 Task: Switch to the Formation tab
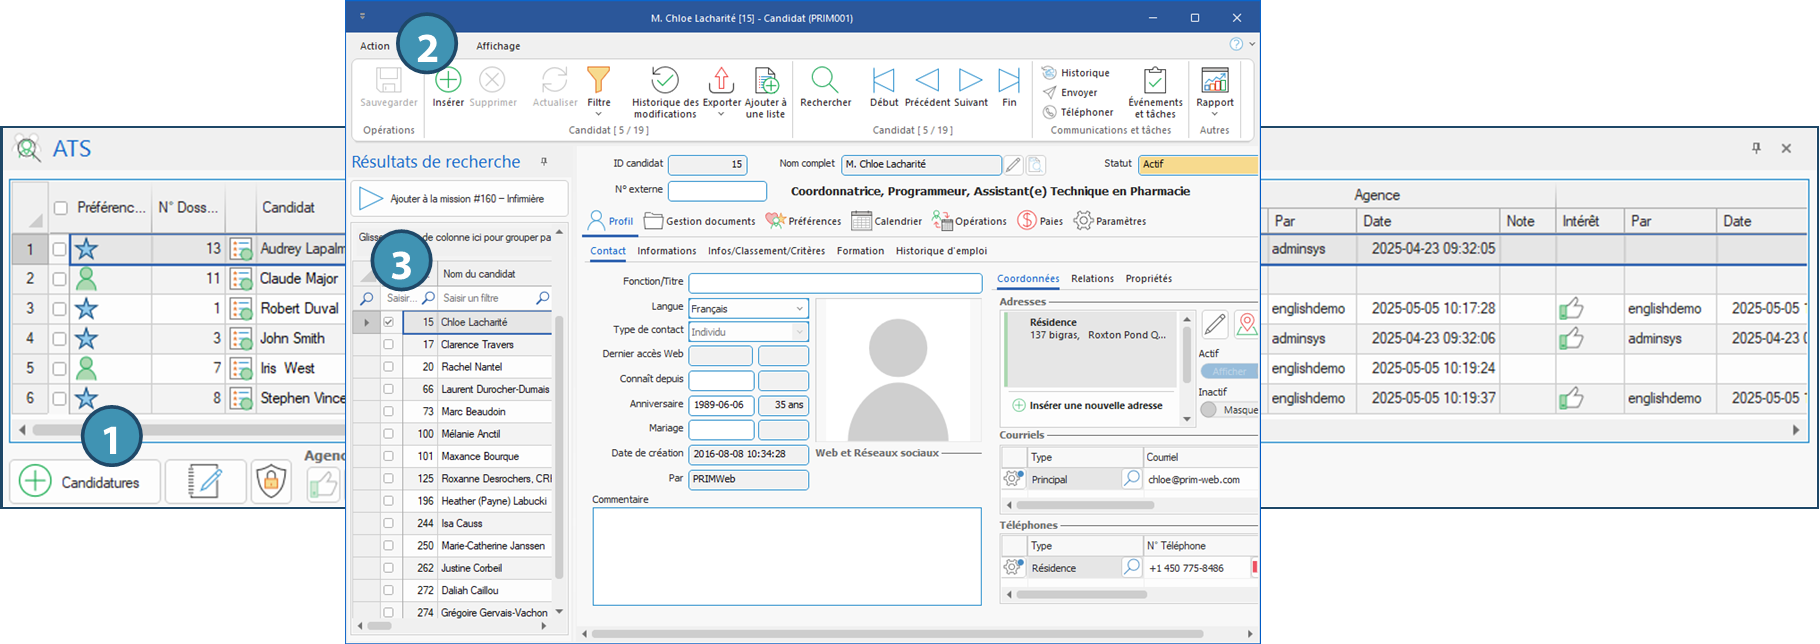[860, 251]
